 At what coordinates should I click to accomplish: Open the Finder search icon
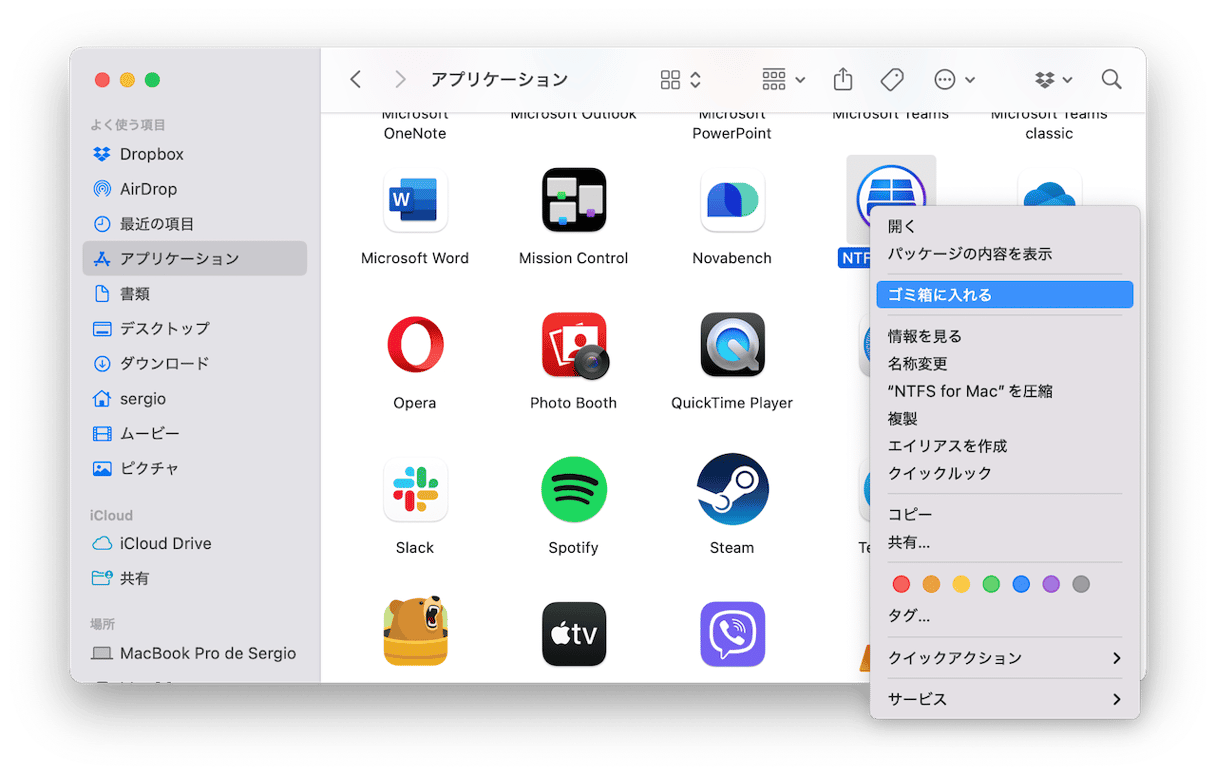point(1111,79)
